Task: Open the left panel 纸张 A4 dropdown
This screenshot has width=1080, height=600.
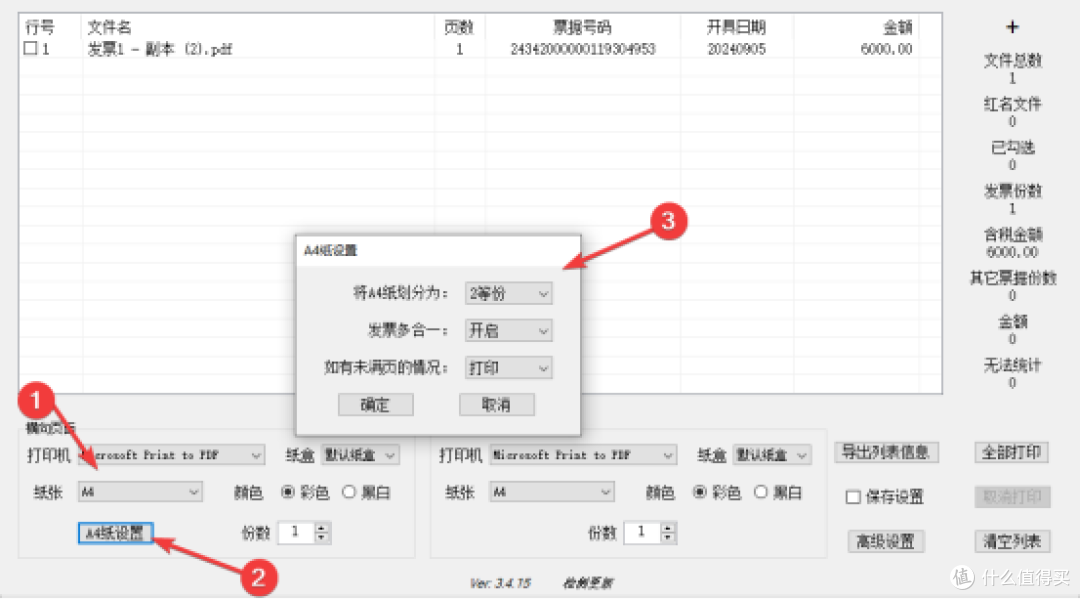Action: coord(140,492)
